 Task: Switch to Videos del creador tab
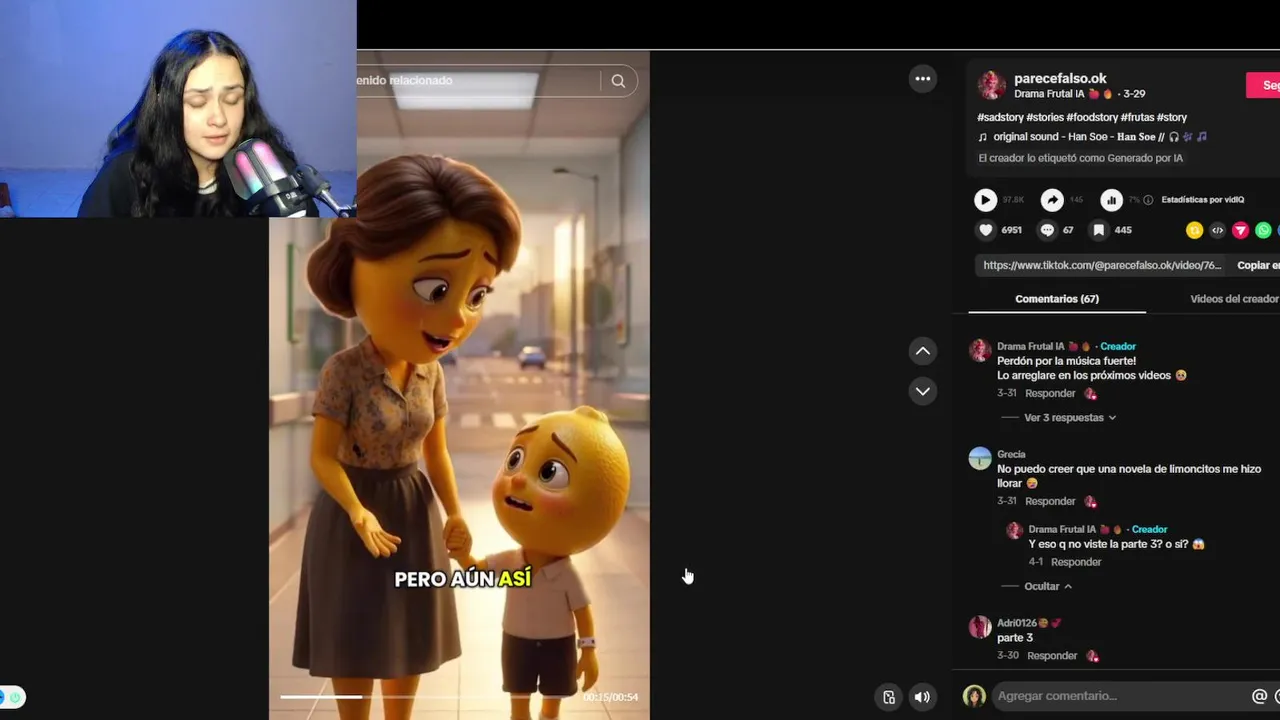coord(1235,299)
